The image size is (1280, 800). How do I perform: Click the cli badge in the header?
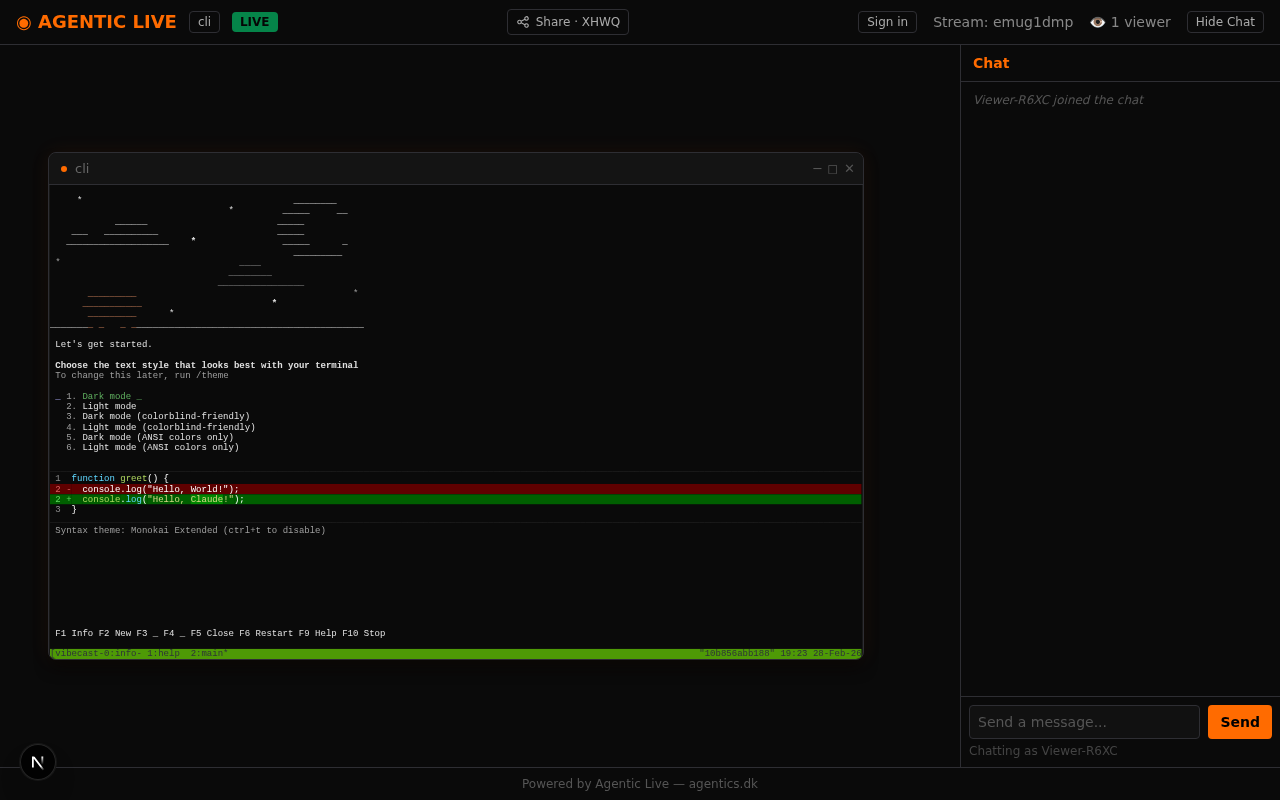tap(204, 22)
